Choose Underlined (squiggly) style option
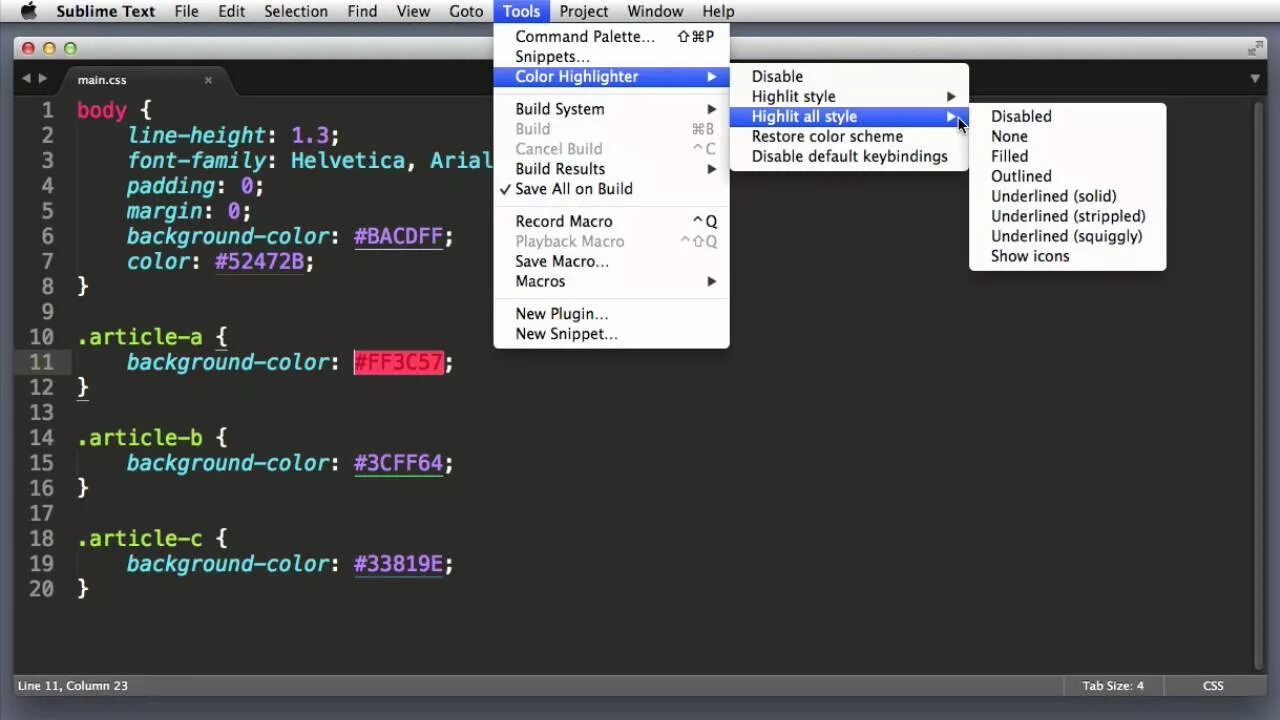Image resolution: width=1280 pixels, height=720 pixels. 1067,236
